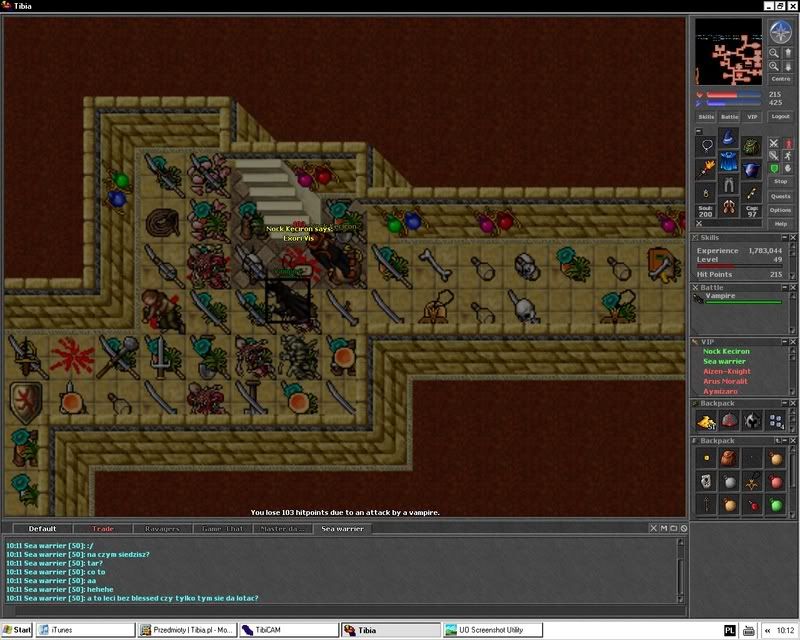Viewport: 800px width, 640px height.
Task: Click the minimap Centre button
Action: coord(781,79)
